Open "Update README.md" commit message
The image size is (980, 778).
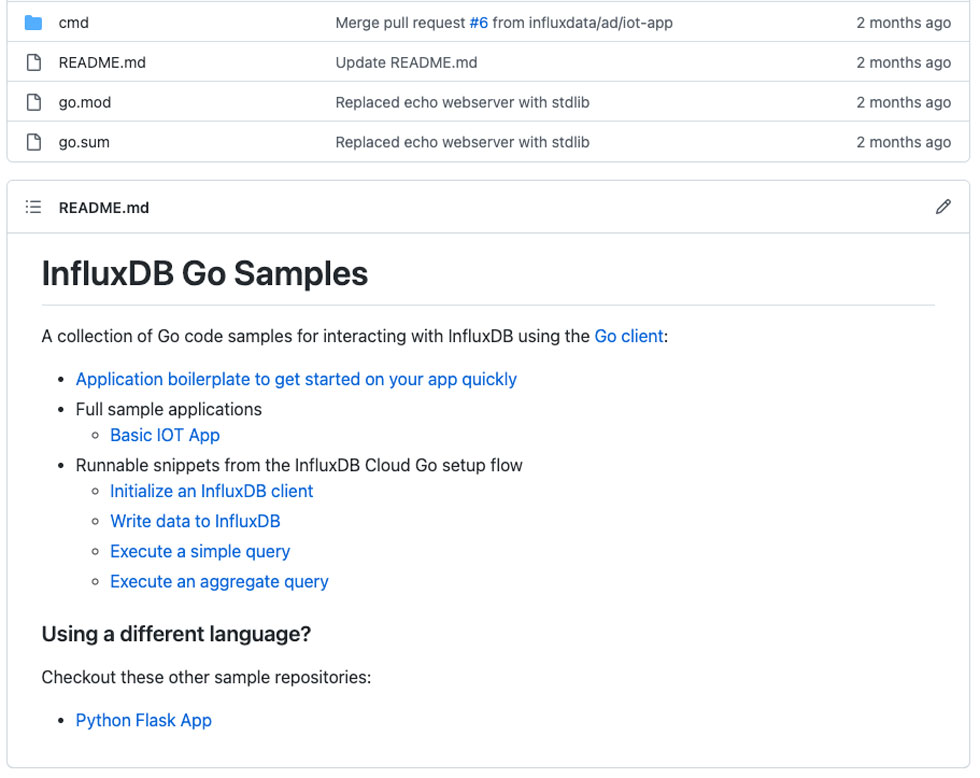[406, 62]
